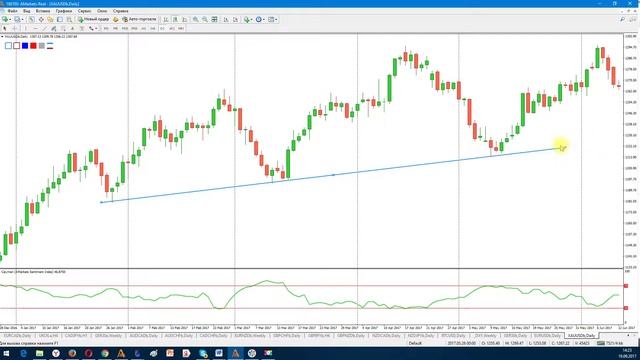Switch to AUDCADb,Daily chart tab
640x360 pixels.
(x=143, y=336)
